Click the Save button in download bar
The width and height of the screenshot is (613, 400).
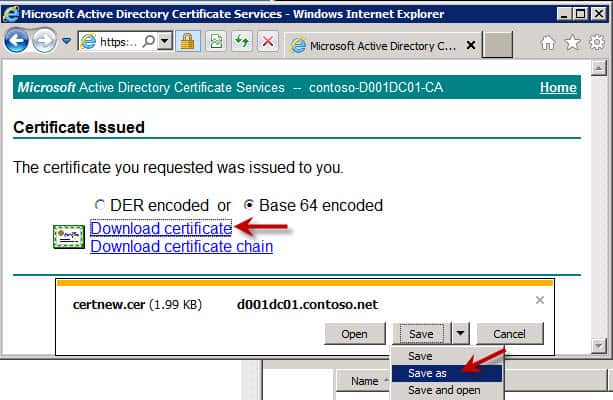421,334
